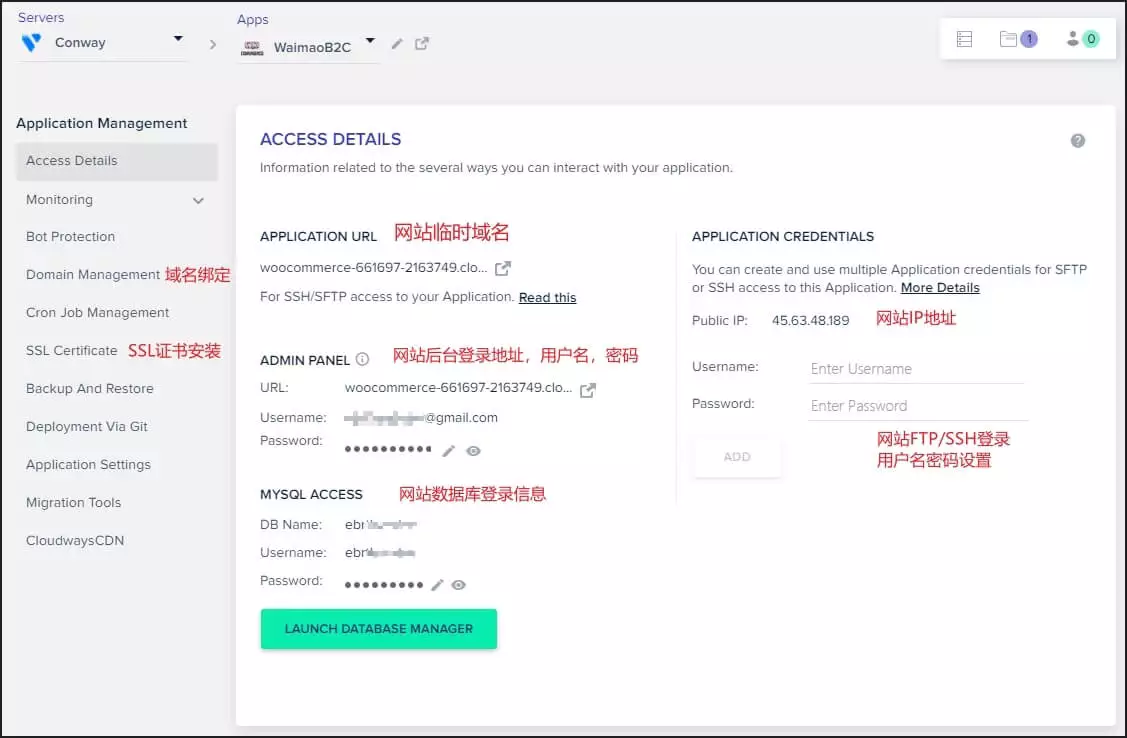Open the Admin Panel URL external link icon
1127x738 pixels.
tap(588, 390)
